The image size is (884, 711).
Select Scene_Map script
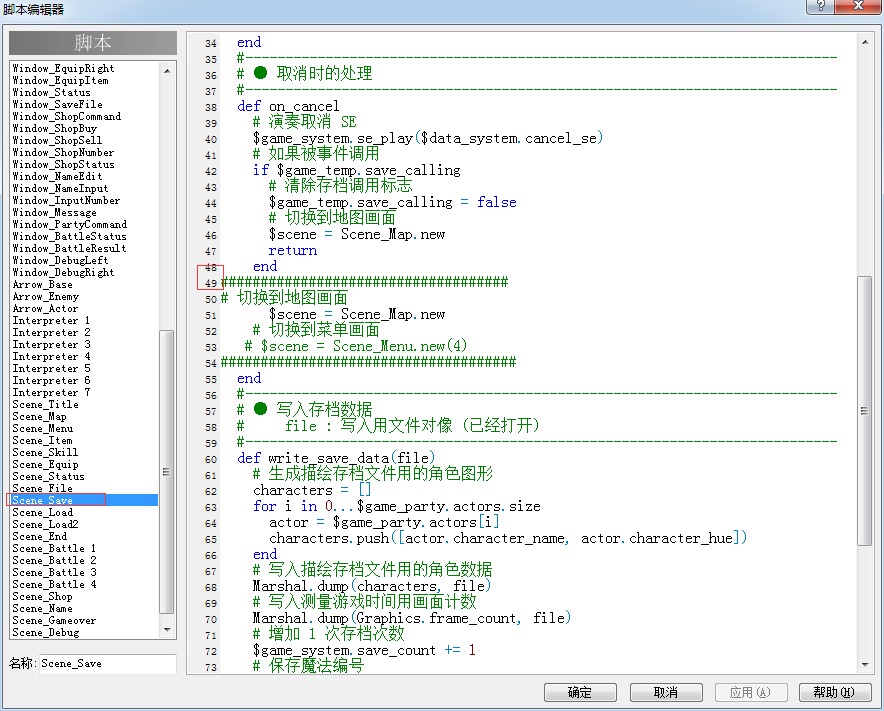(39, 416)
